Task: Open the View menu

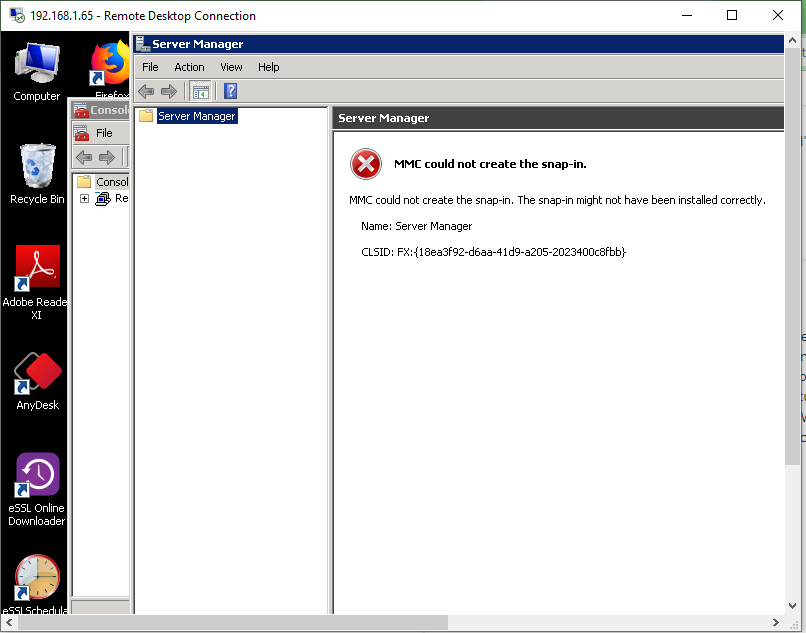Action: click(x=231, y=67)
